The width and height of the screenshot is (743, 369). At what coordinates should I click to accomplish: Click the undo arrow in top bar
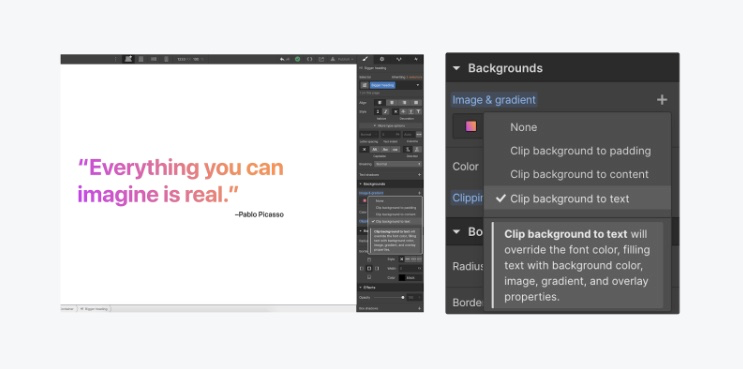[282, 59]
